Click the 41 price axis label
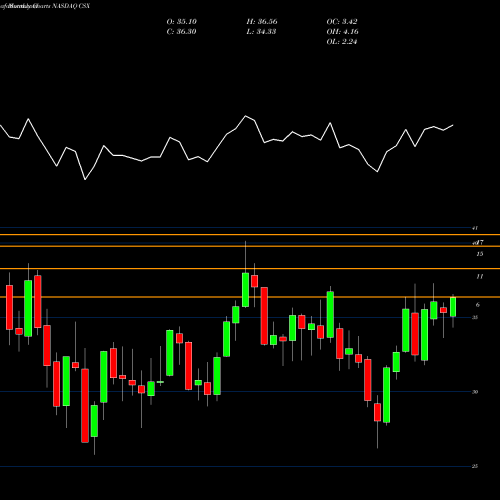The height and width of the screenshot is (500, 500). pyautogui.click(x=475, y=228)
